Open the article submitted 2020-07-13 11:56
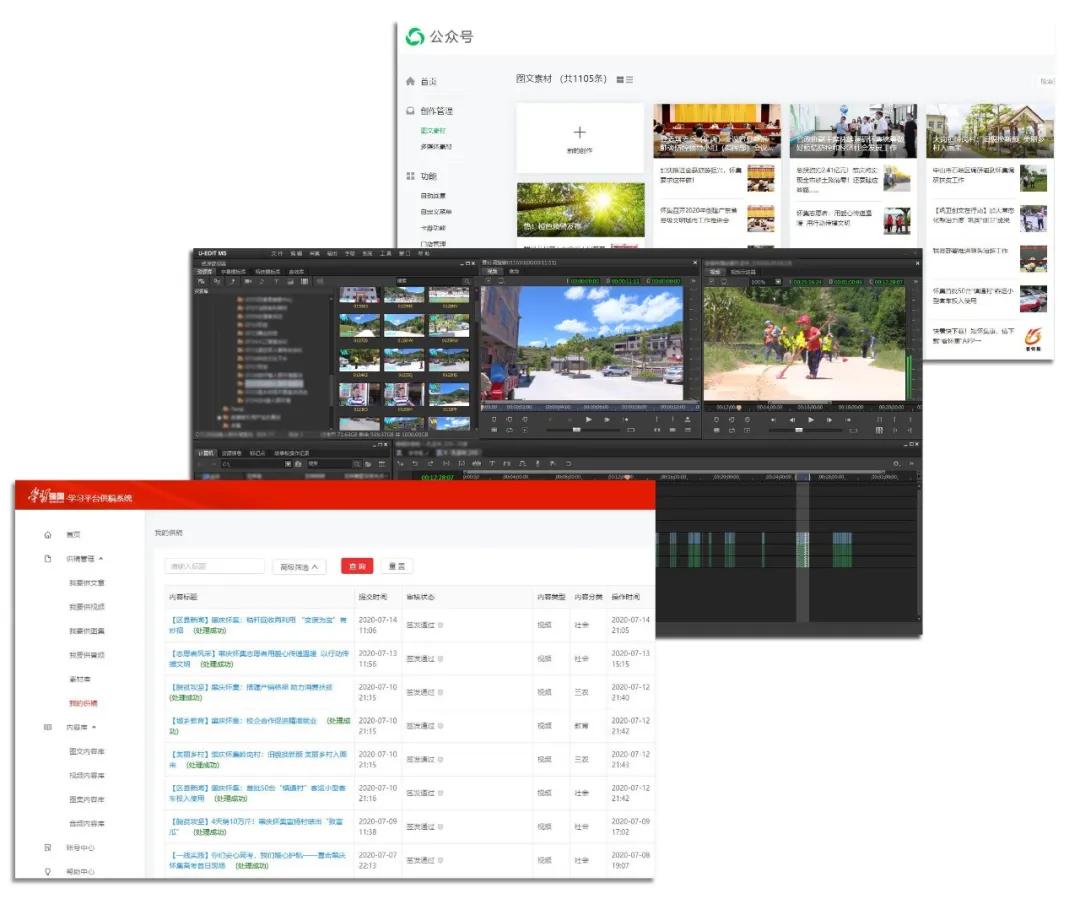 click(258, 659)
